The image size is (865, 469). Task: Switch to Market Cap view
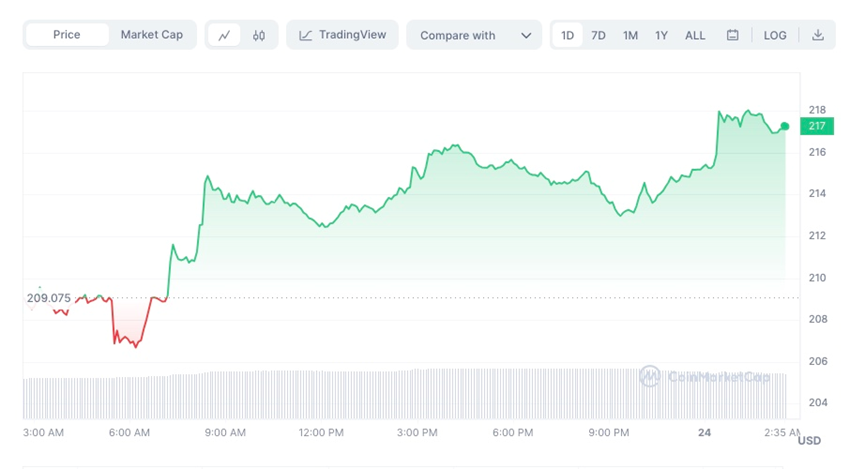(x=151, y=35)
